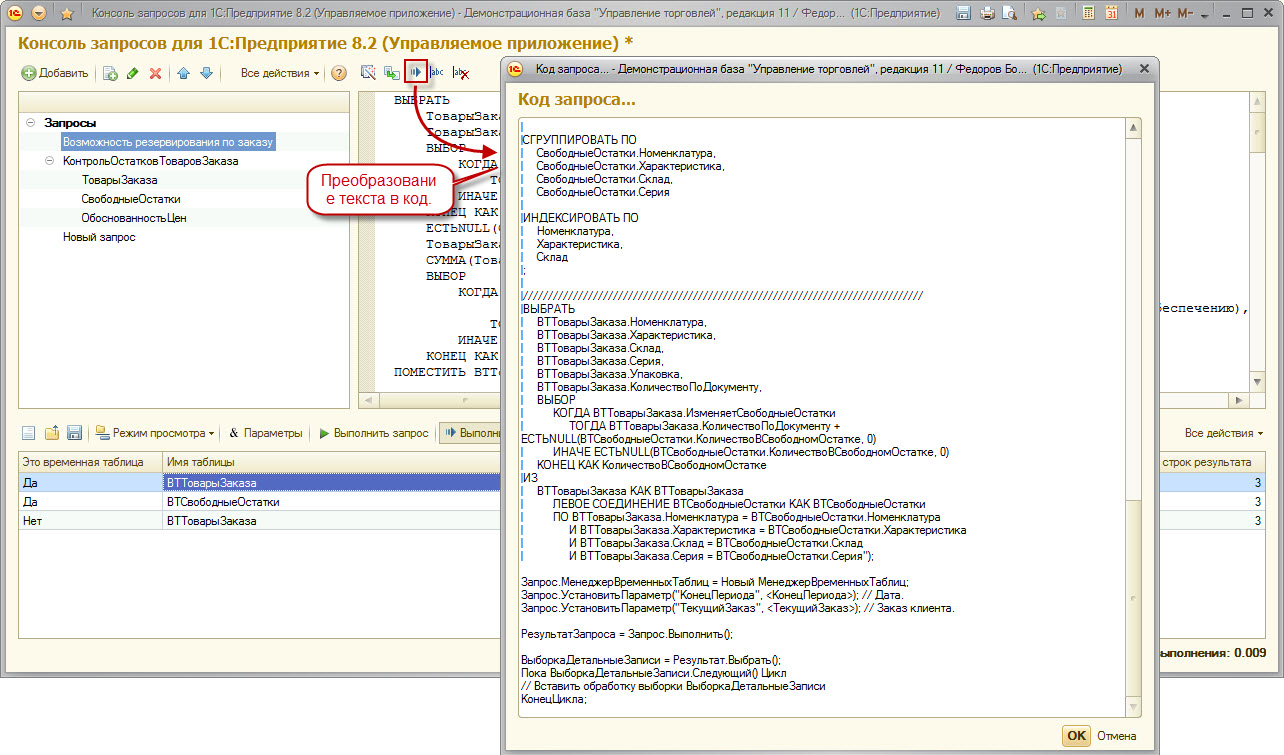The image size is (1284, 755).
Task: Click the printer icon in title bar
Action: (987, 14)
